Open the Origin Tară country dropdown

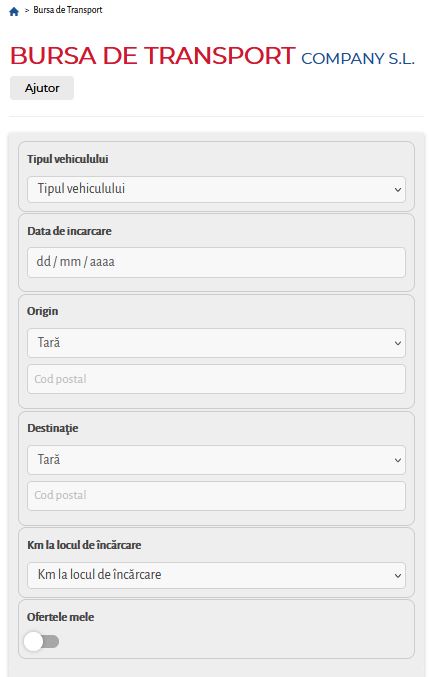[x=216, y=343]
